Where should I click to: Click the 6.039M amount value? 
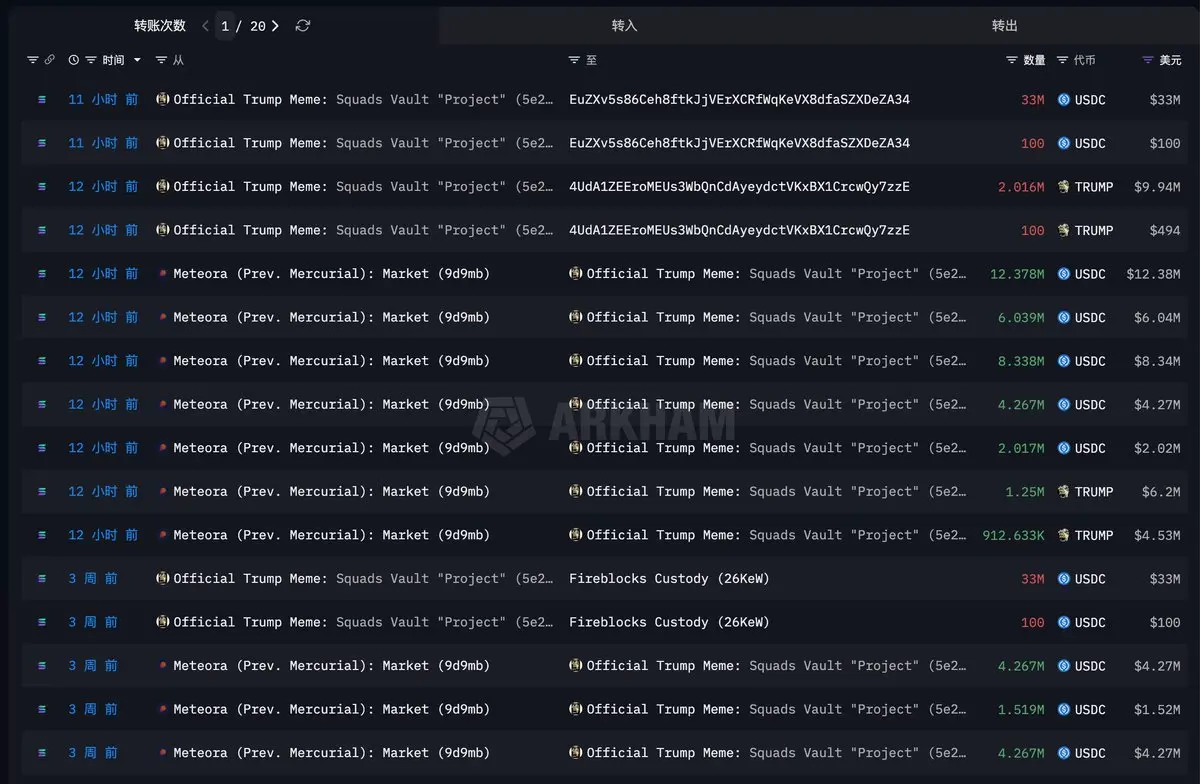(1021, 317)
